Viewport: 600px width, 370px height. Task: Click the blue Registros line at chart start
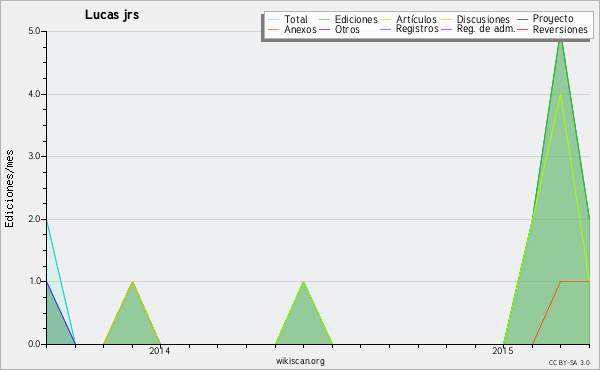click(47, 282)
